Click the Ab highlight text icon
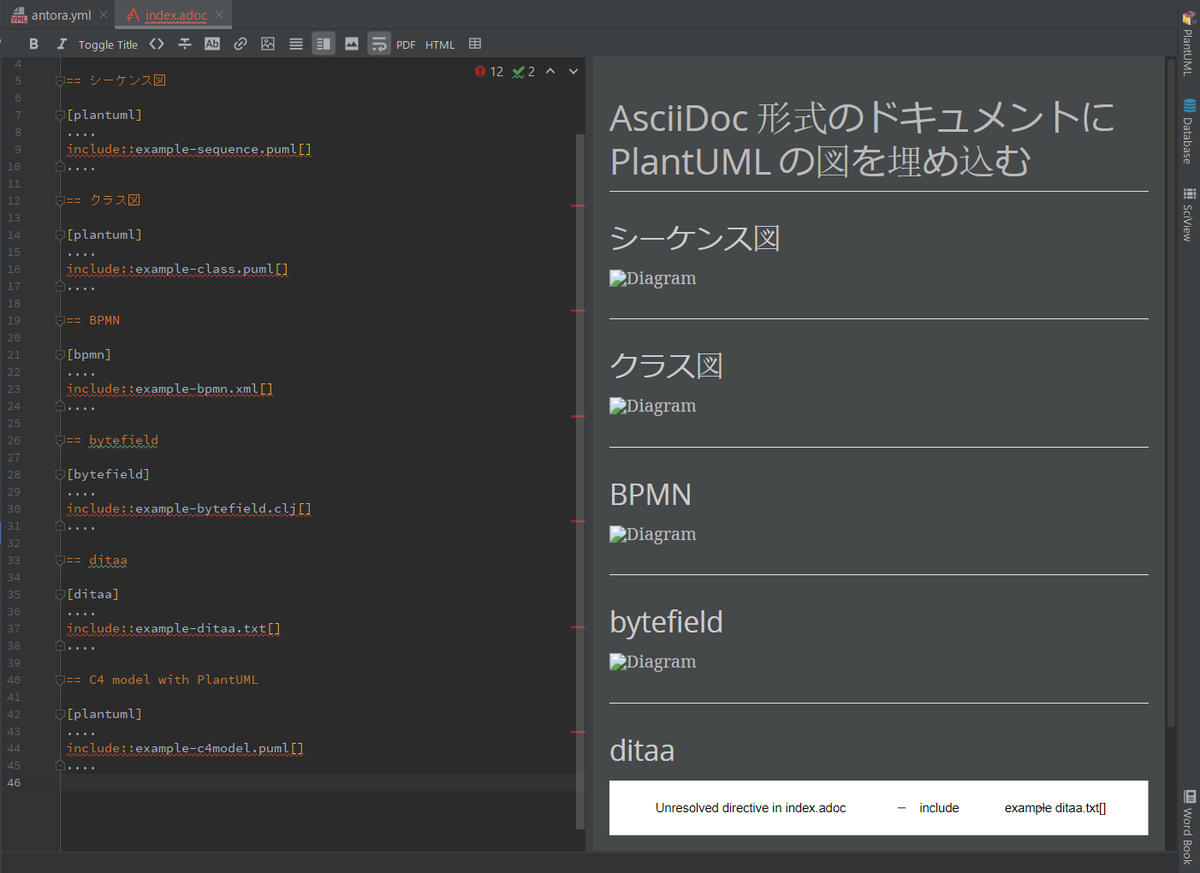 (212, 44)
